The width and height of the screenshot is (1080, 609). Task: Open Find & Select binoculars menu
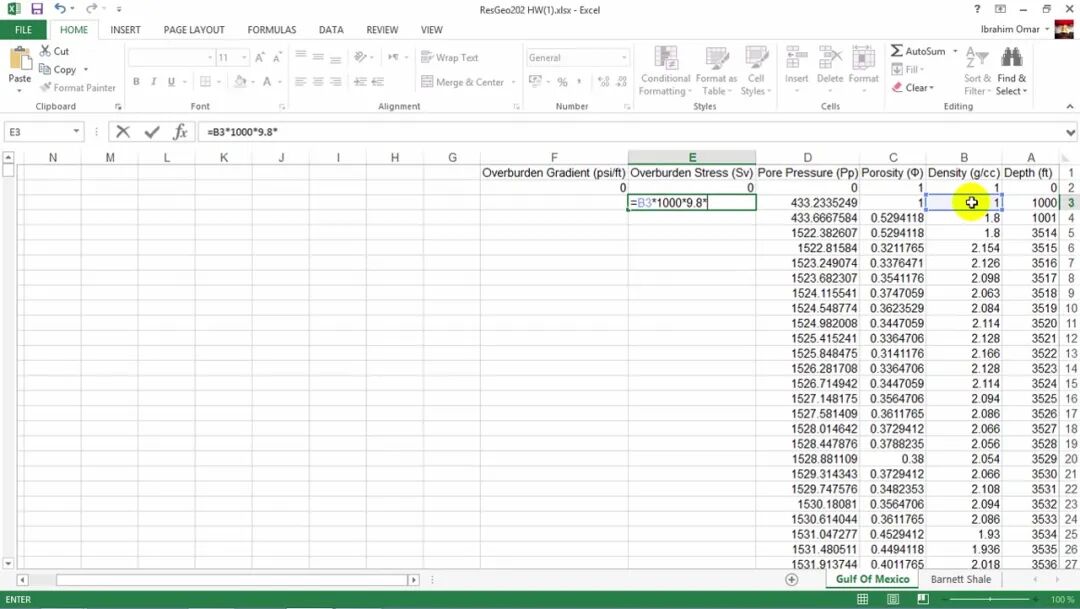click(x=1011, y=71)
